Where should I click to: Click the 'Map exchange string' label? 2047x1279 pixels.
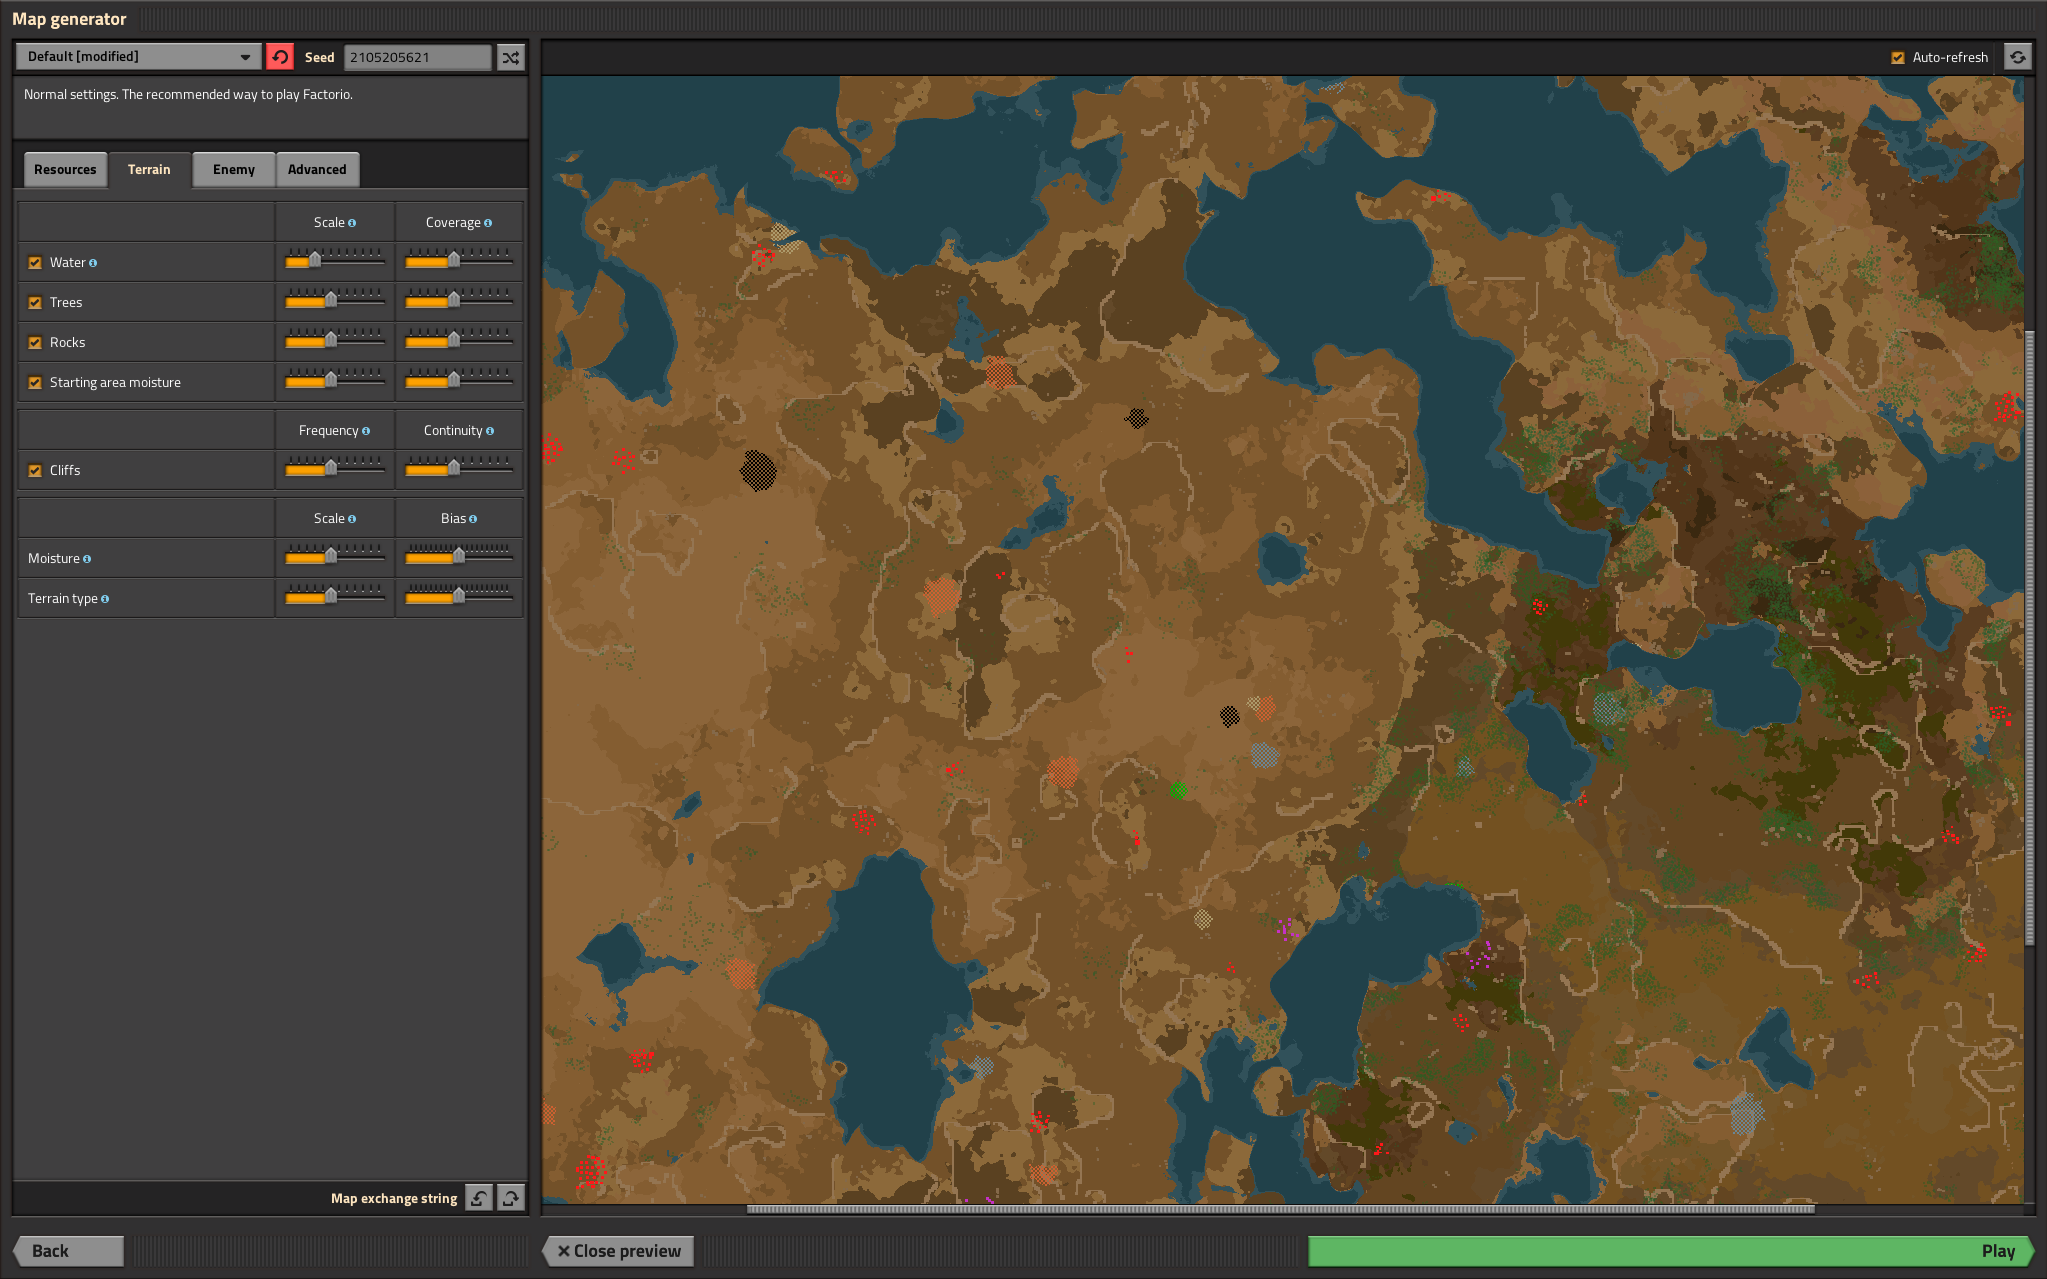point(394,1199)
